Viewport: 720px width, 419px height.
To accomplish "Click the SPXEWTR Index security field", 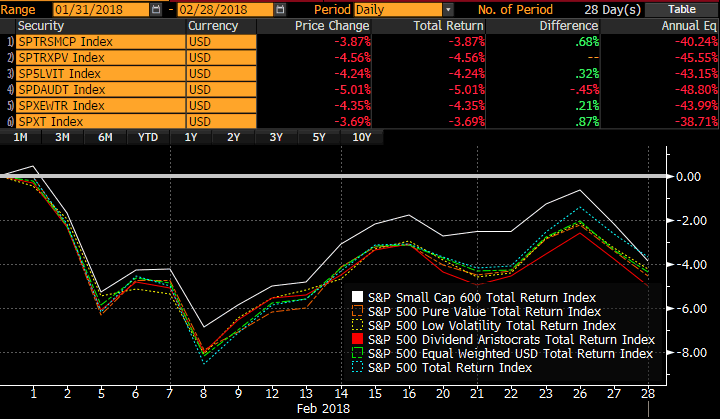I will [101, 106].
